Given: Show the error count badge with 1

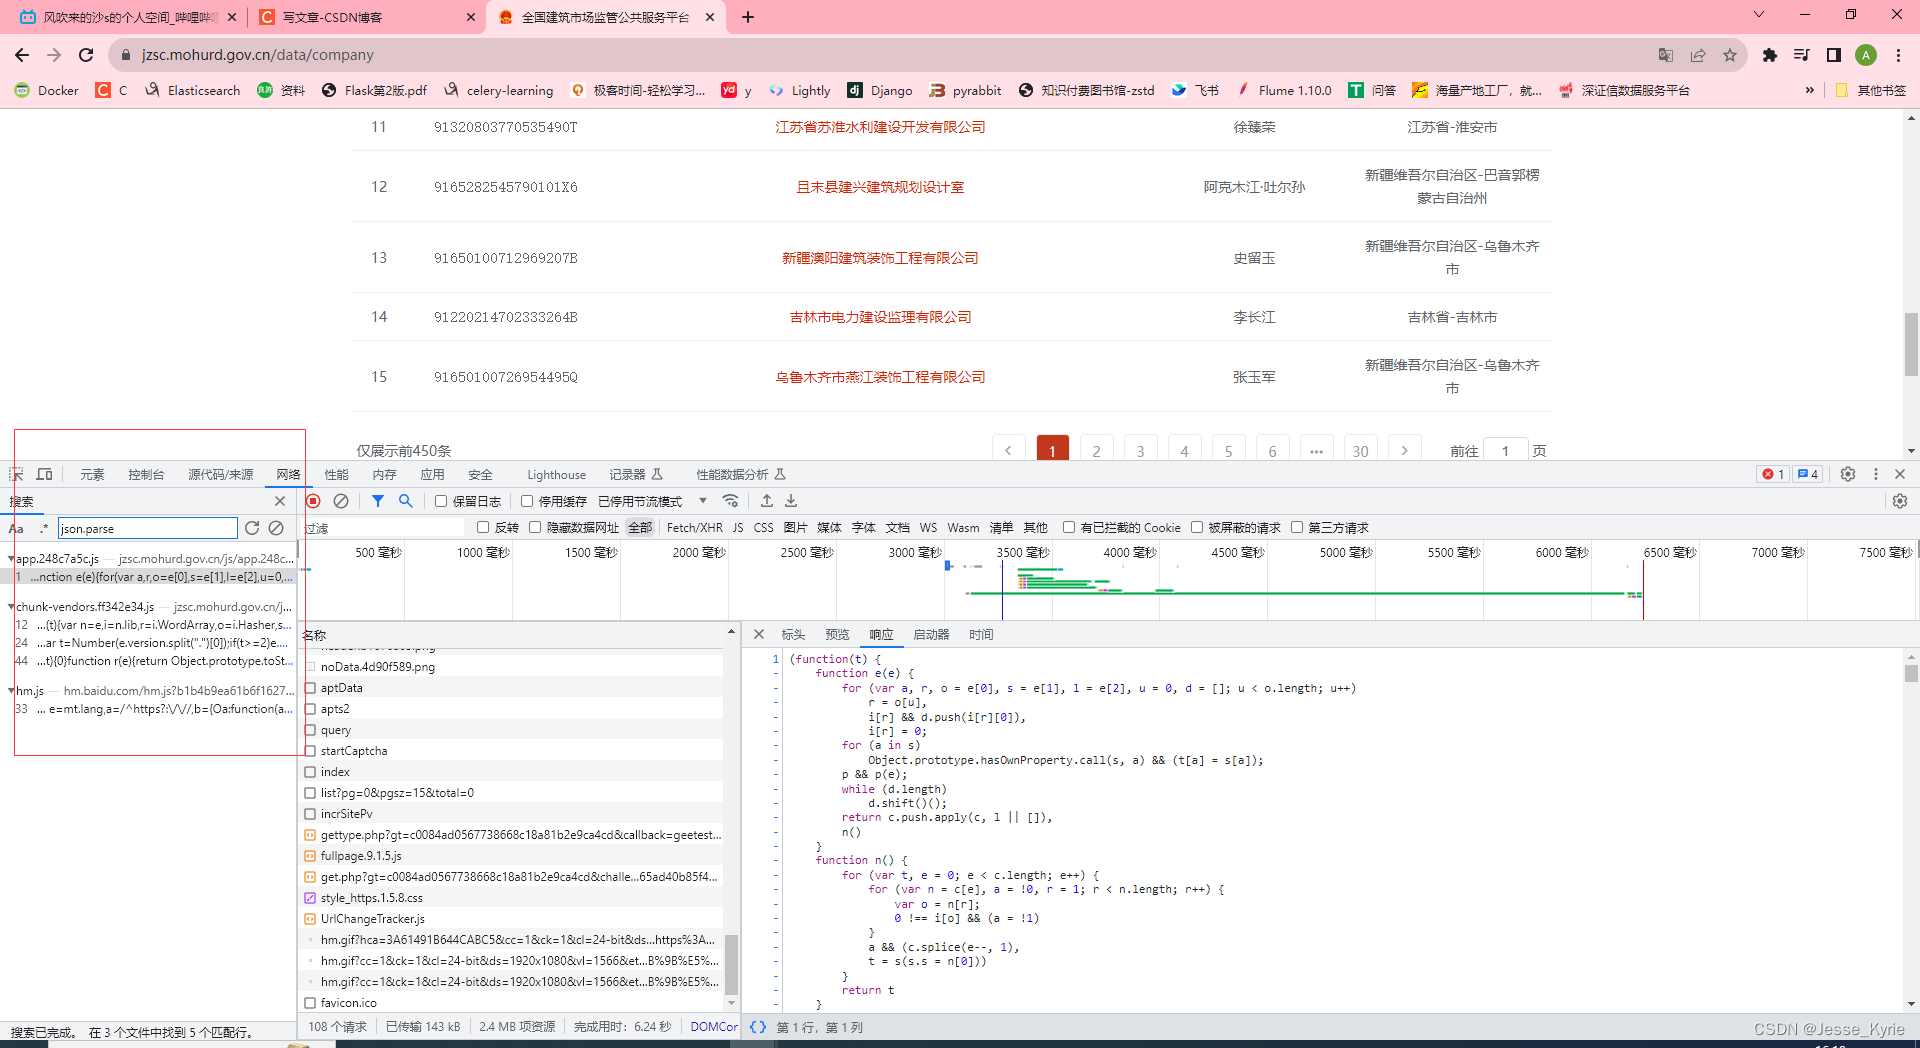Looking at the screenshot, I should [1773, 474].
